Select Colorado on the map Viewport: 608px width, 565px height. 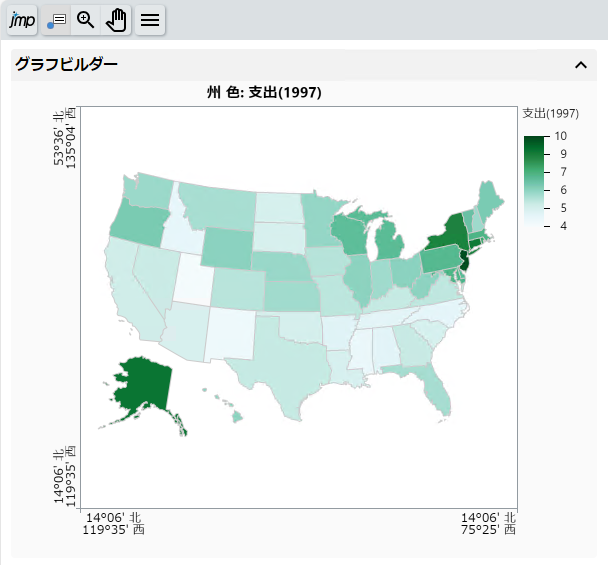click(x=238, y=289)
